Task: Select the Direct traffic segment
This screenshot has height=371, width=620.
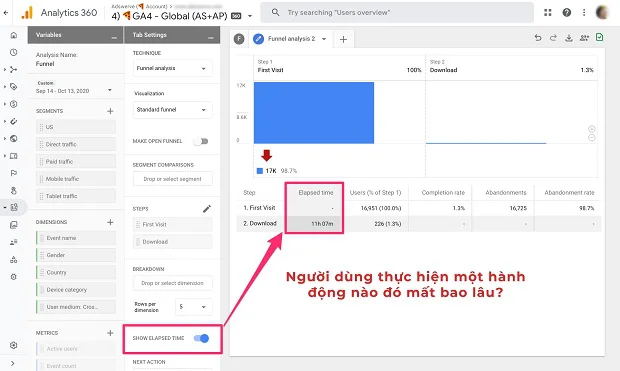Action: (x=76, y=144)
